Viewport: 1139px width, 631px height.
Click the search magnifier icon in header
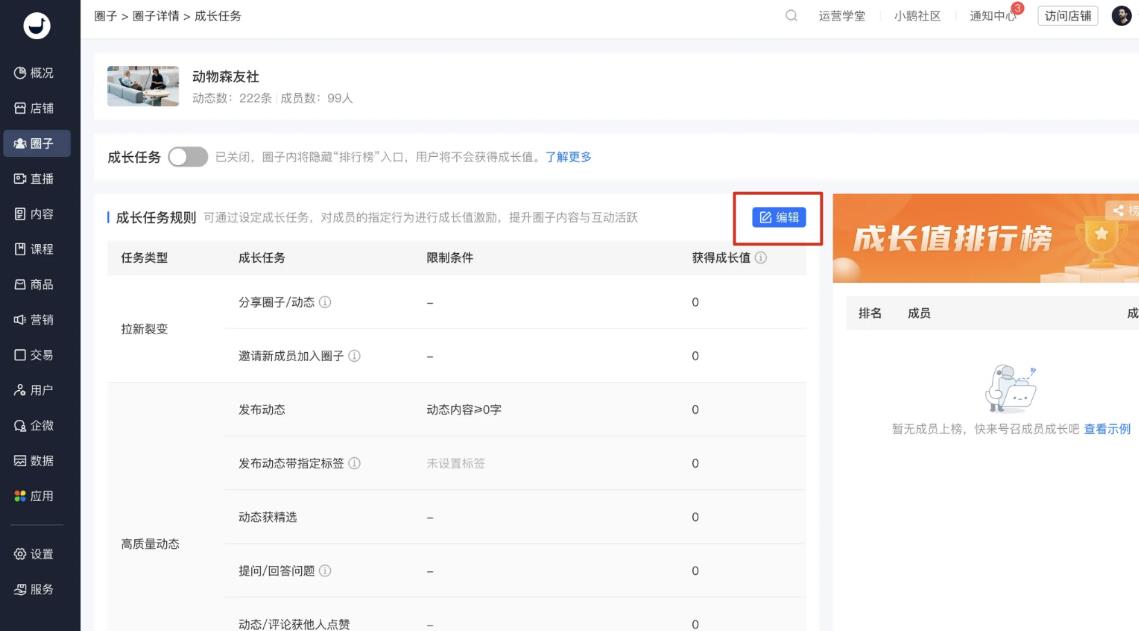[791, 16]
